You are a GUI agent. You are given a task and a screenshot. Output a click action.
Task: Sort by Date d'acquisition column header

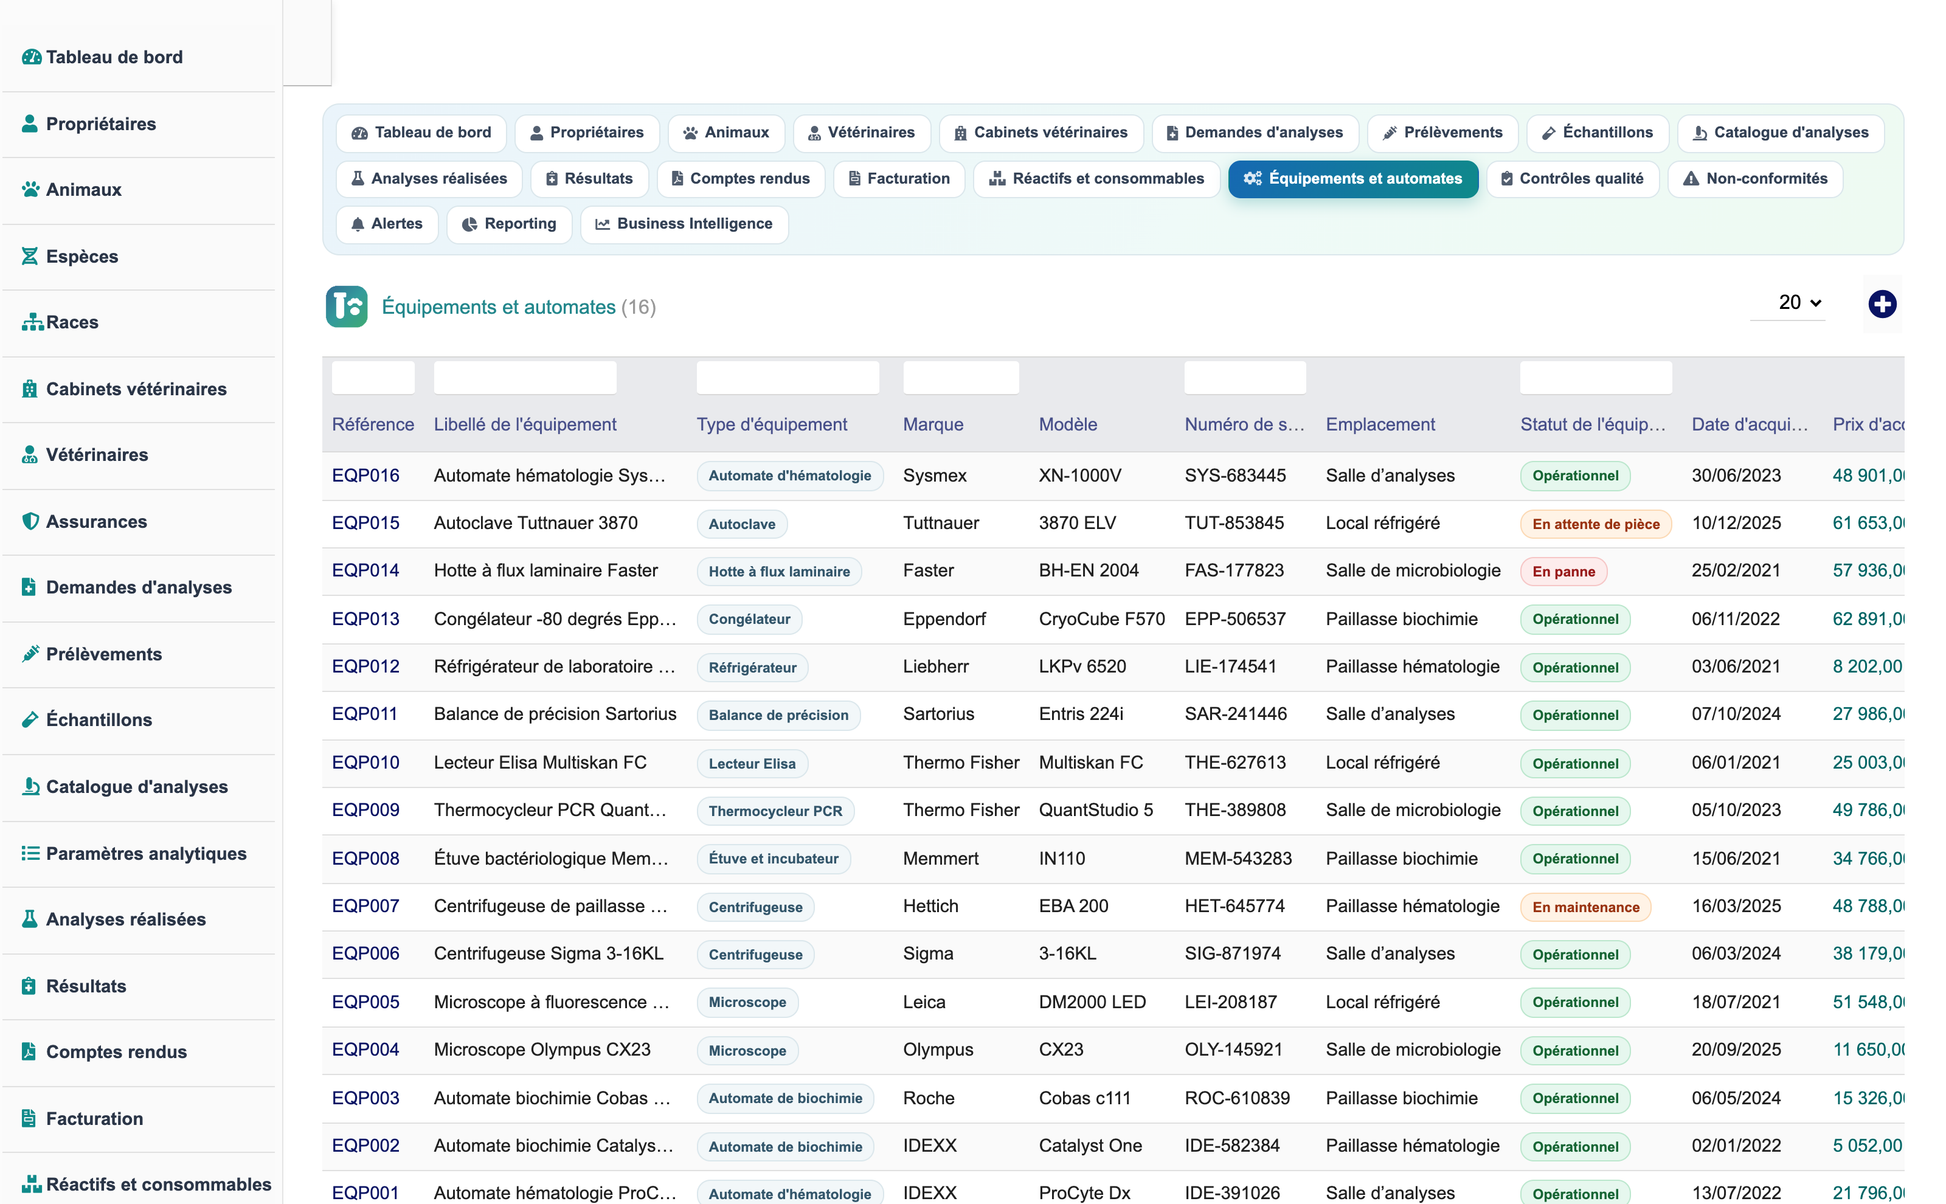[1750, 425]
